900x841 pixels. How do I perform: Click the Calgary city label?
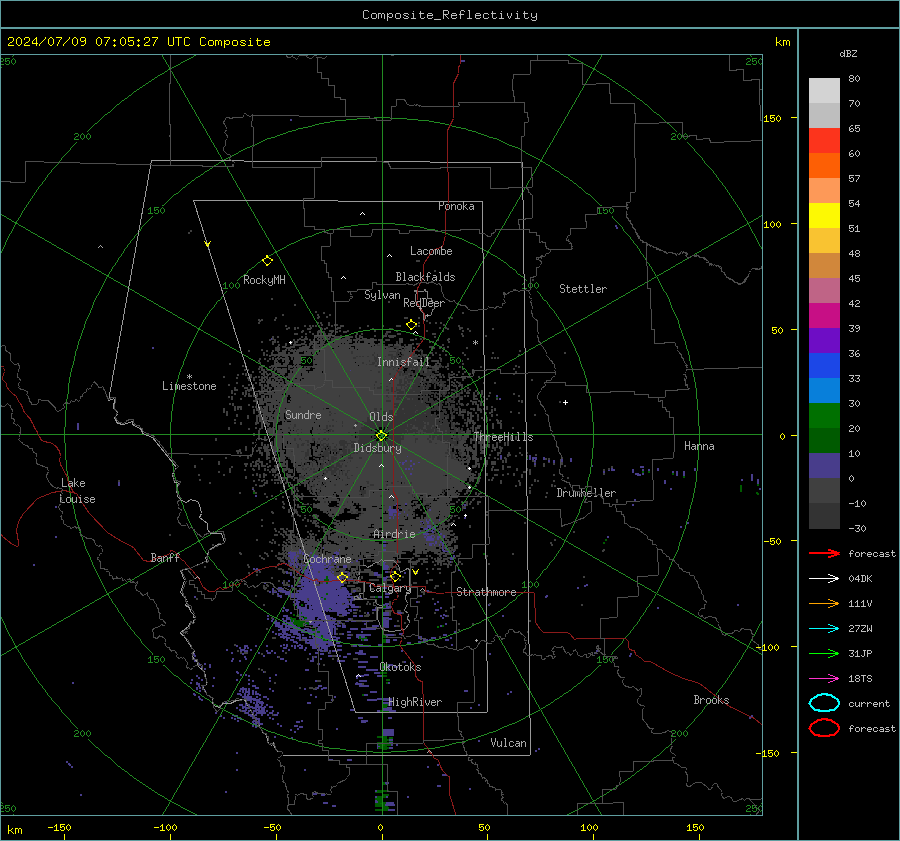coord(390,588)
